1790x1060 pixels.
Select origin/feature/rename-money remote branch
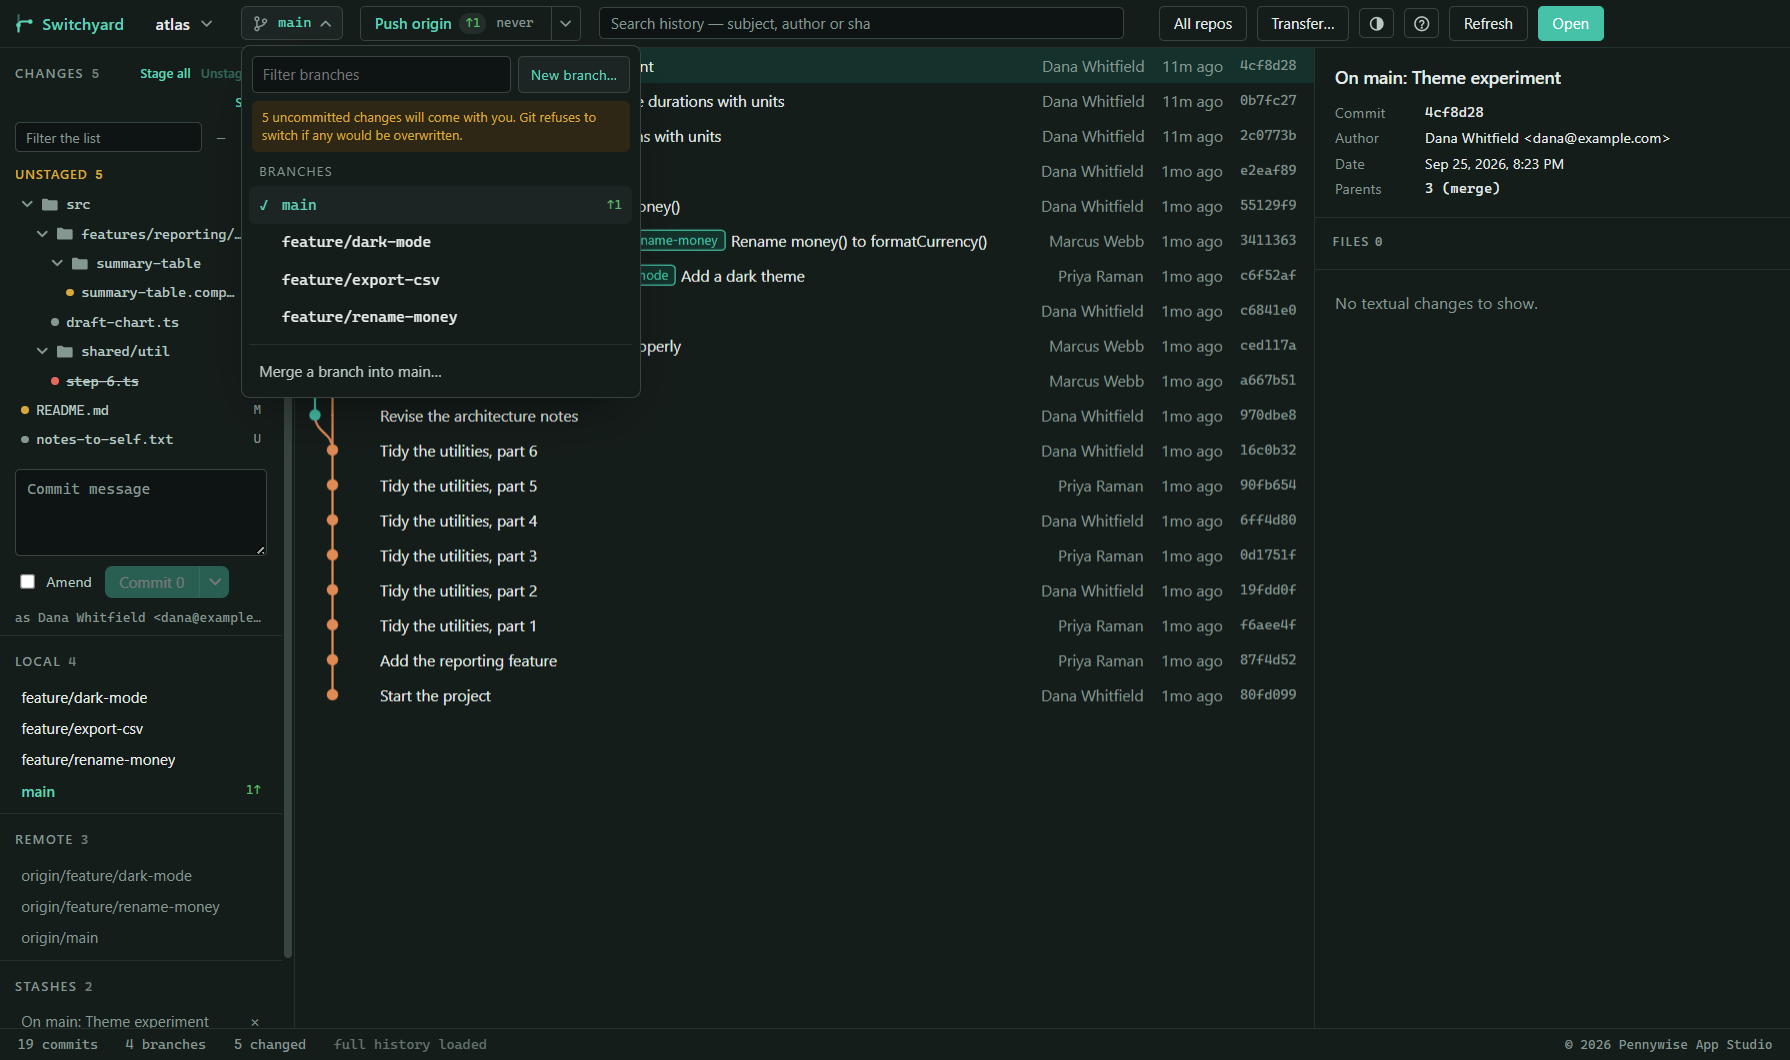tap(141, 907)
